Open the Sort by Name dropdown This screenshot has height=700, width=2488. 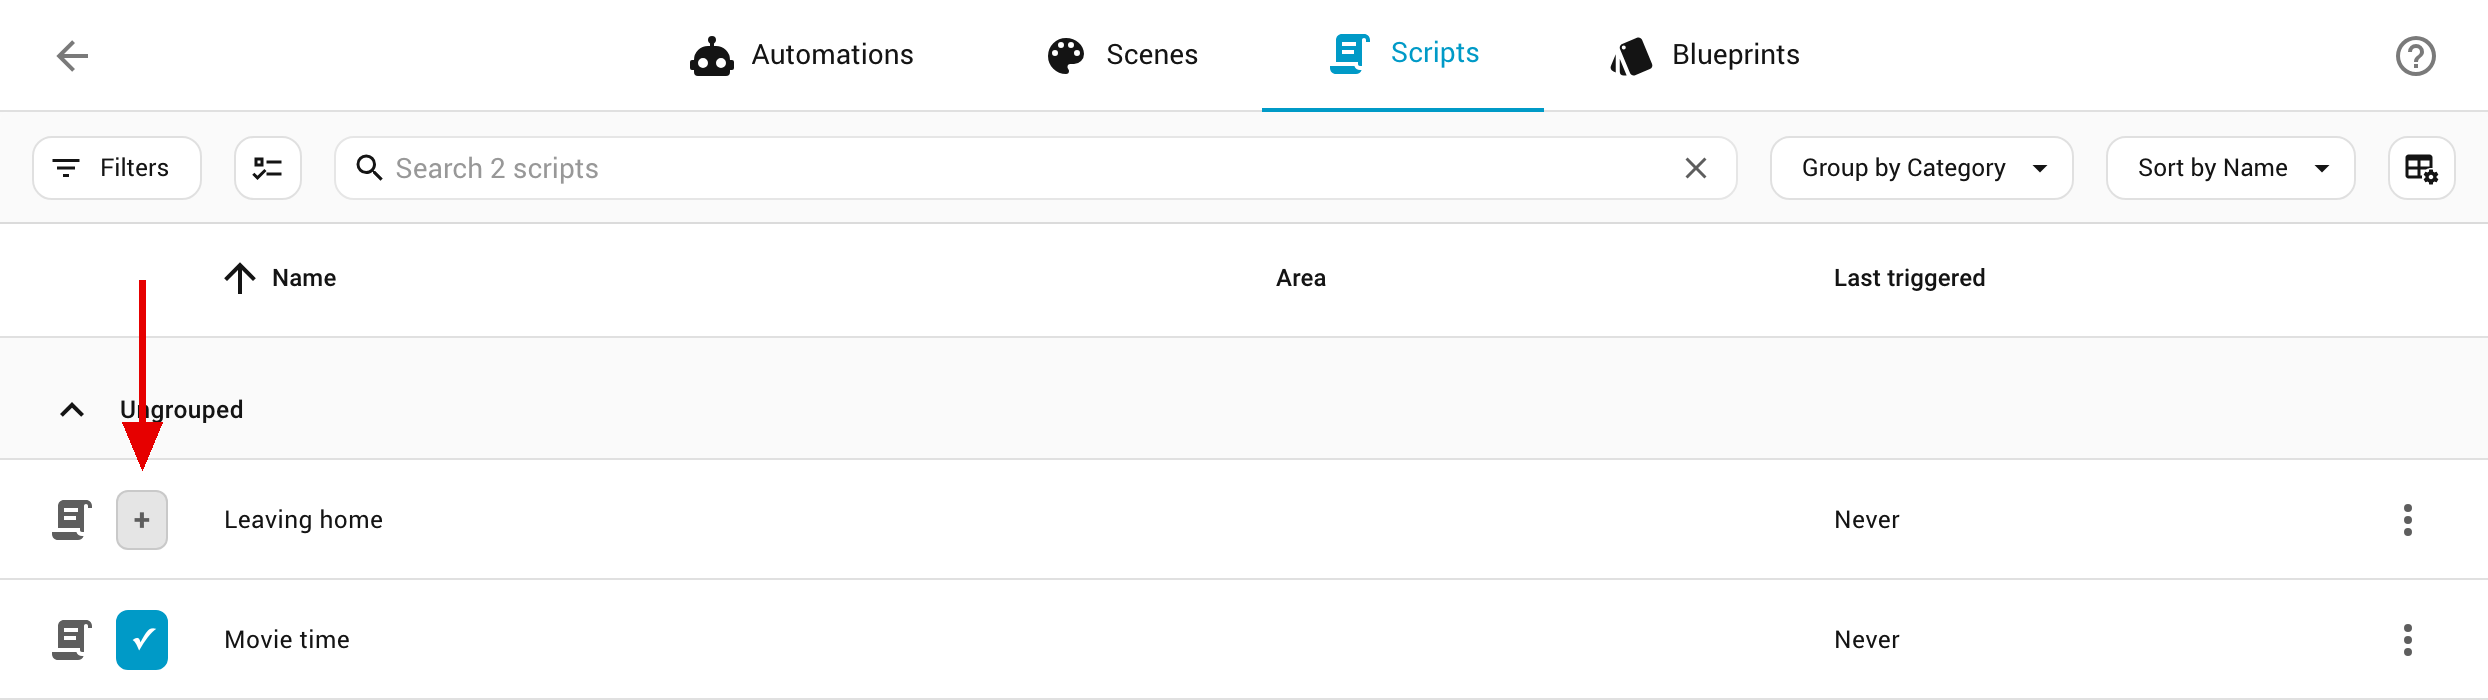click(2230, 168)
